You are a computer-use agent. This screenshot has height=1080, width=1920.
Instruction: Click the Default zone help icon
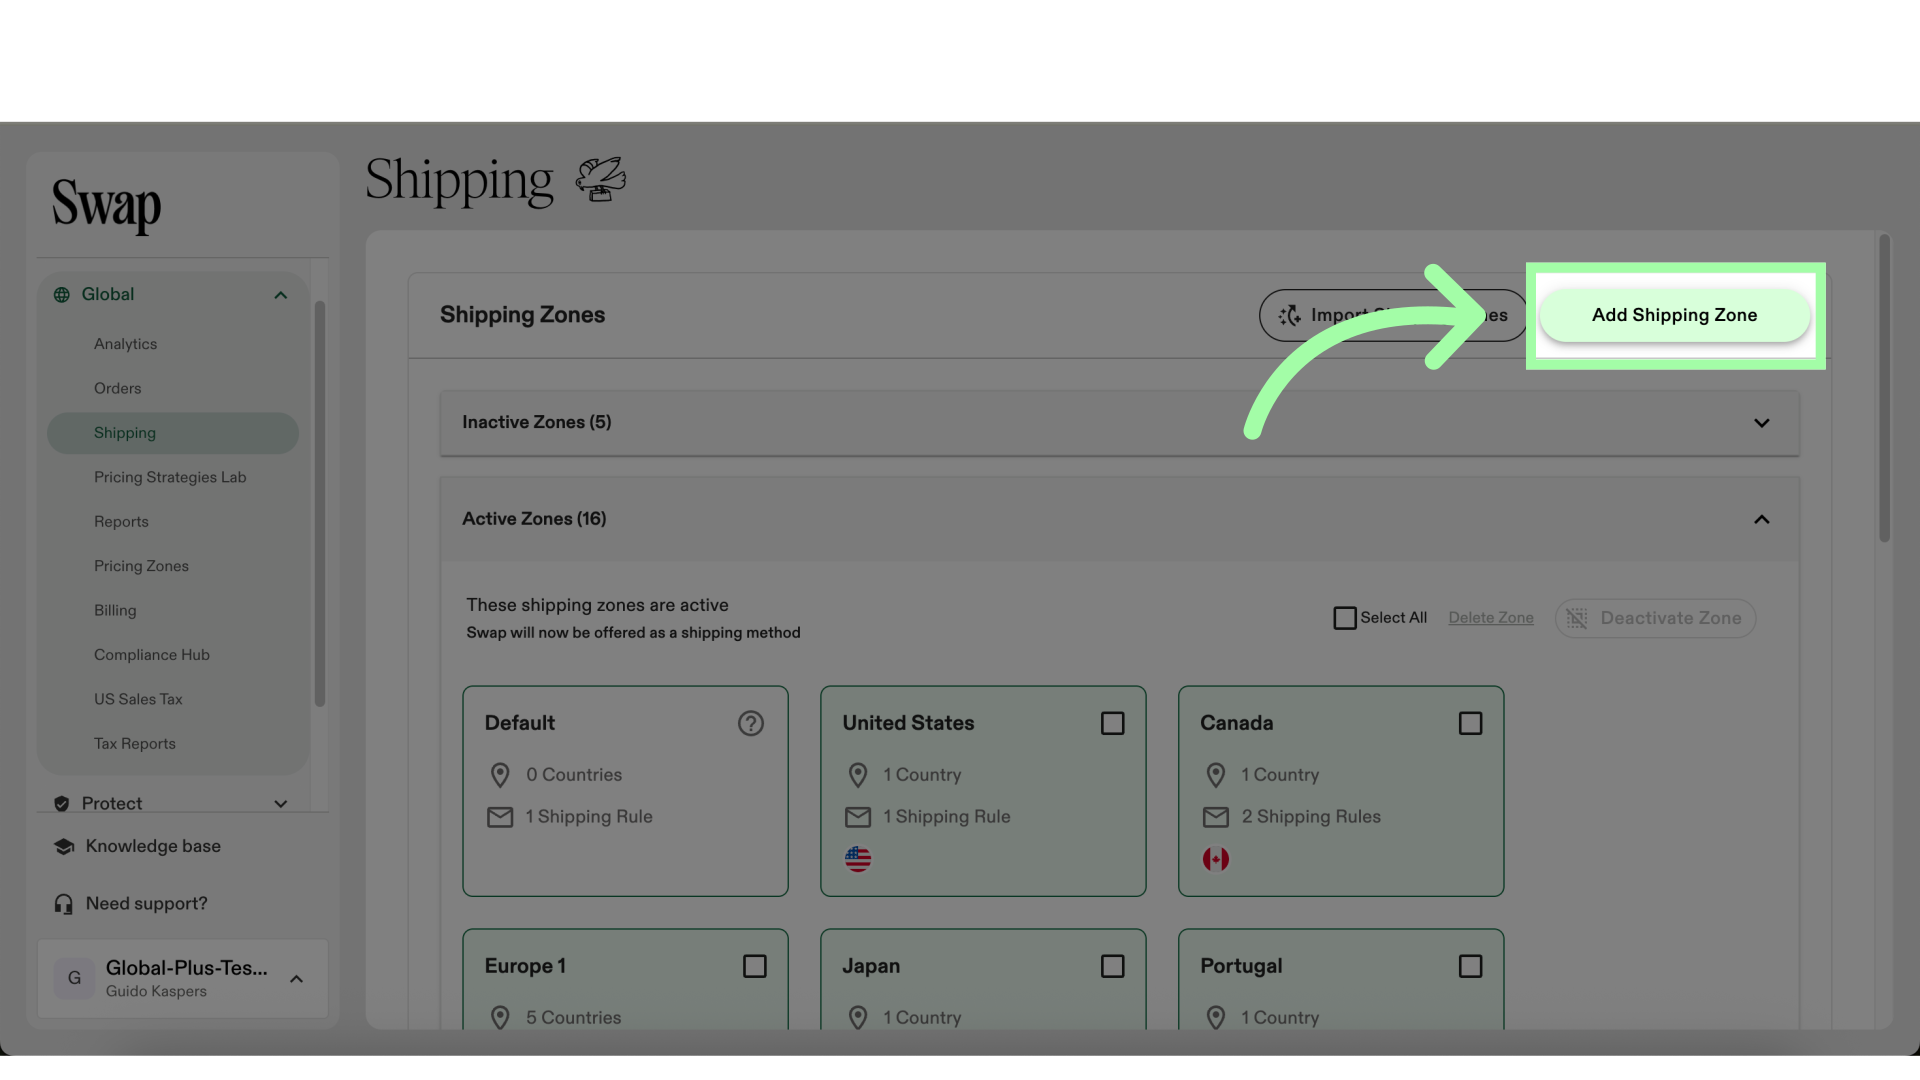click(x=751, y=723)
